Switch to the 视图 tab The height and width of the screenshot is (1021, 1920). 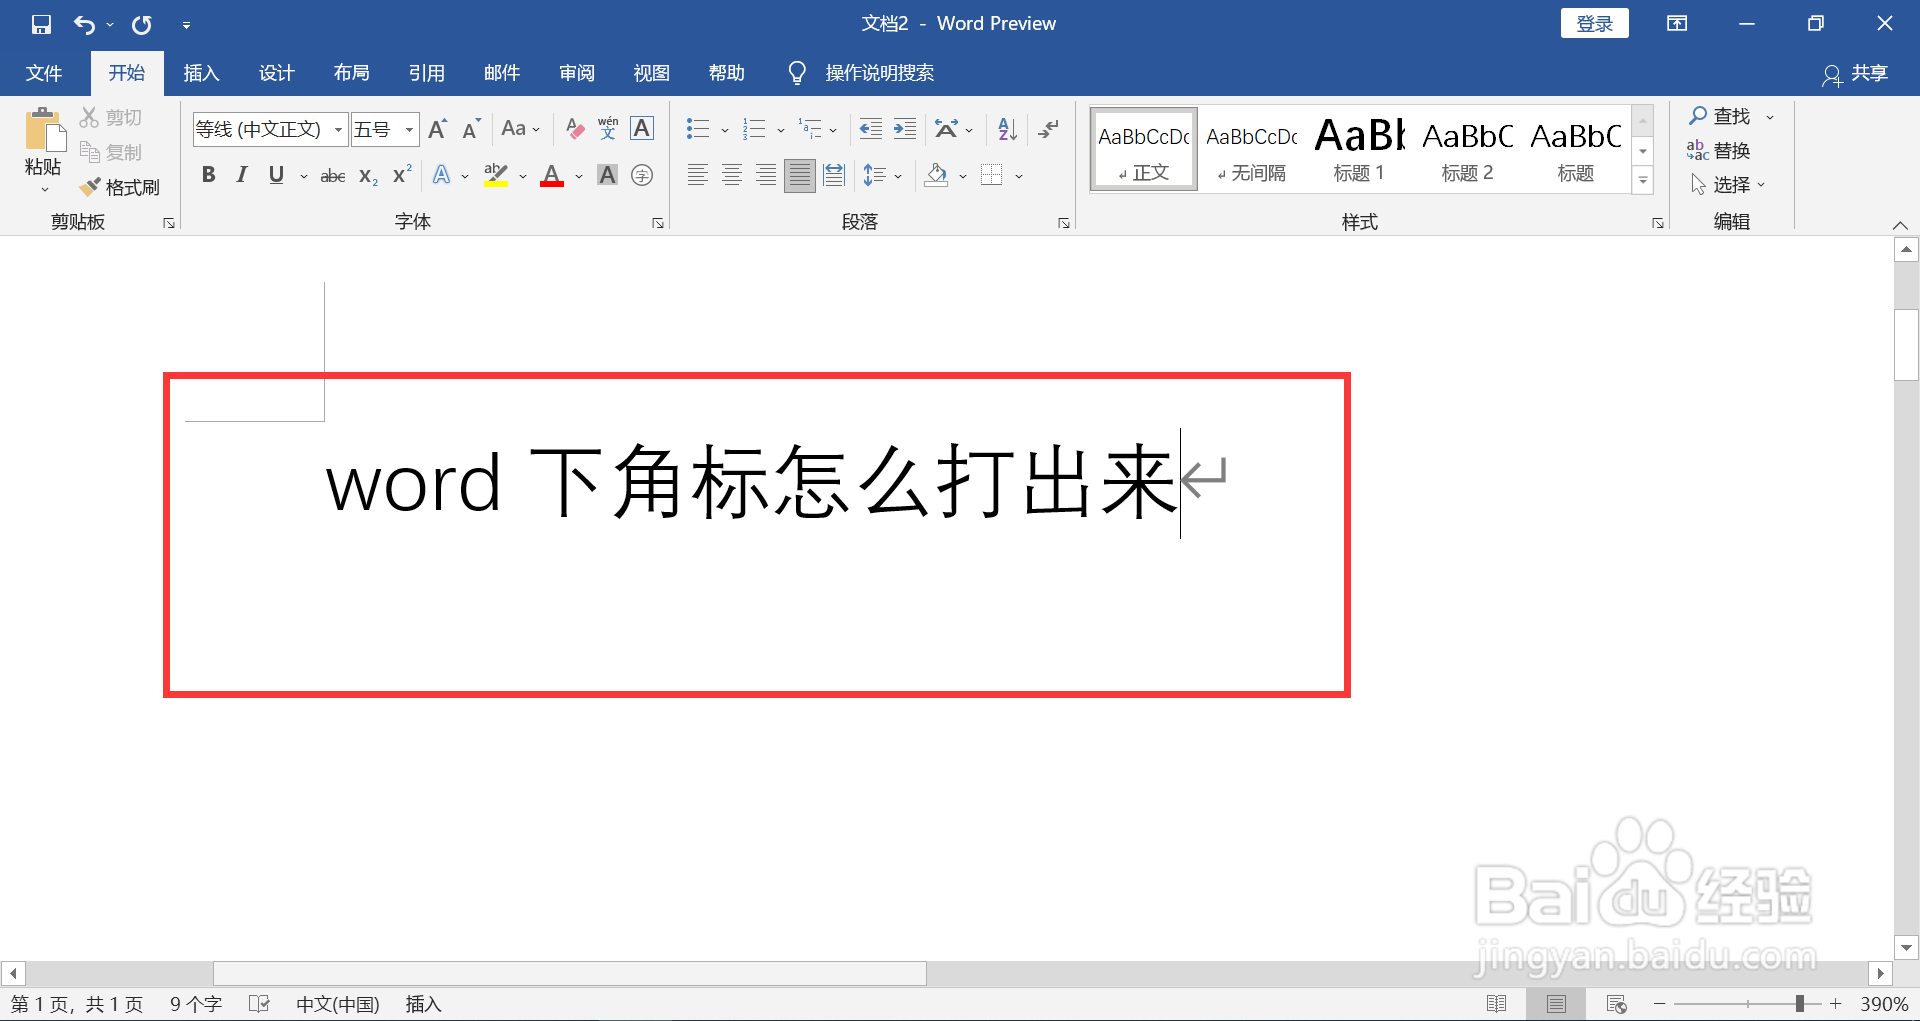tap(651, 73)
